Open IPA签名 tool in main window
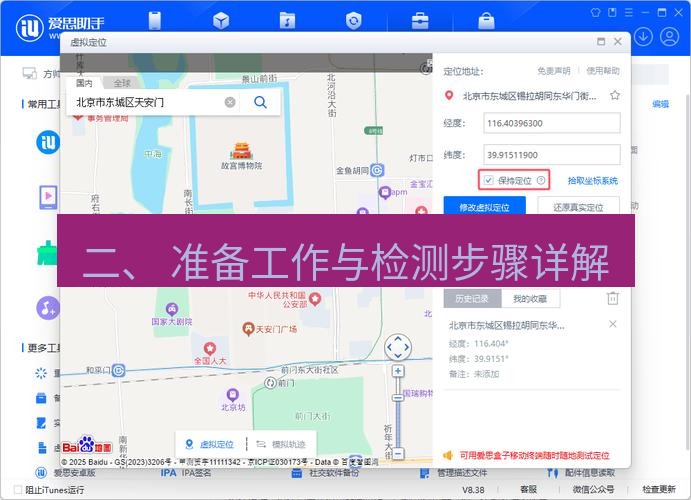 tap(186, 473)
